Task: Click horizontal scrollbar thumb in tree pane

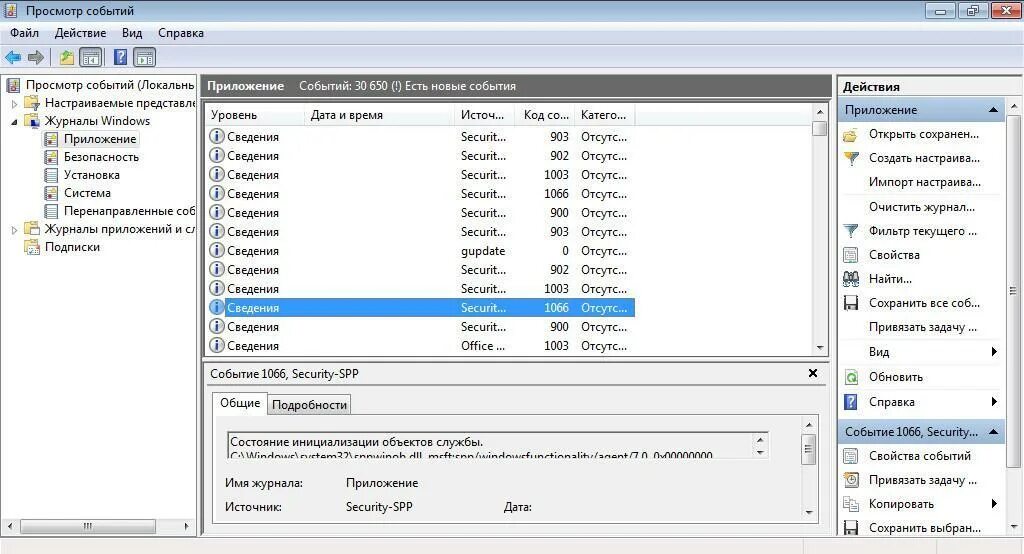Action: (88, 526)
